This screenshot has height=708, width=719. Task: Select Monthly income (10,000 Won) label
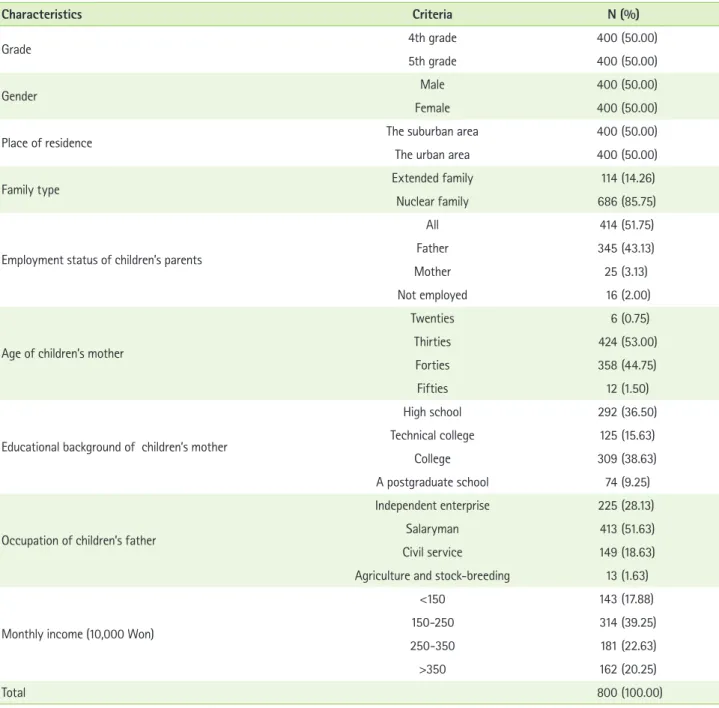click(77, 634)
